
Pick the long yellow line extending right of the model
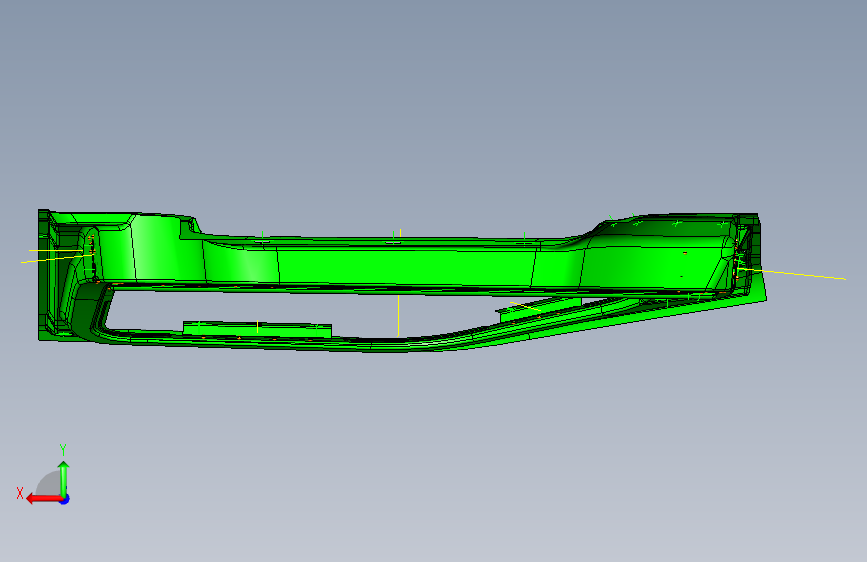pyautogui.click(x=791, y=274)
